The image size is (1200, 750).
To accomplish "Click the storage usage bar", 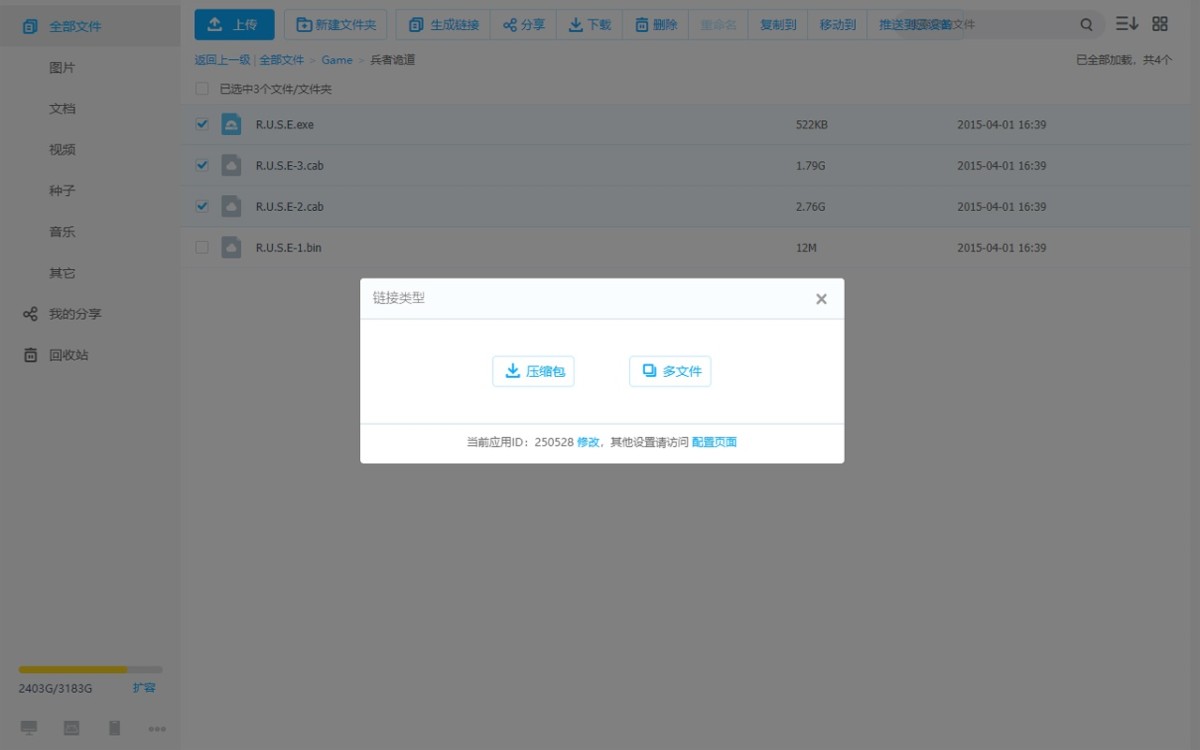I will 90,669.
